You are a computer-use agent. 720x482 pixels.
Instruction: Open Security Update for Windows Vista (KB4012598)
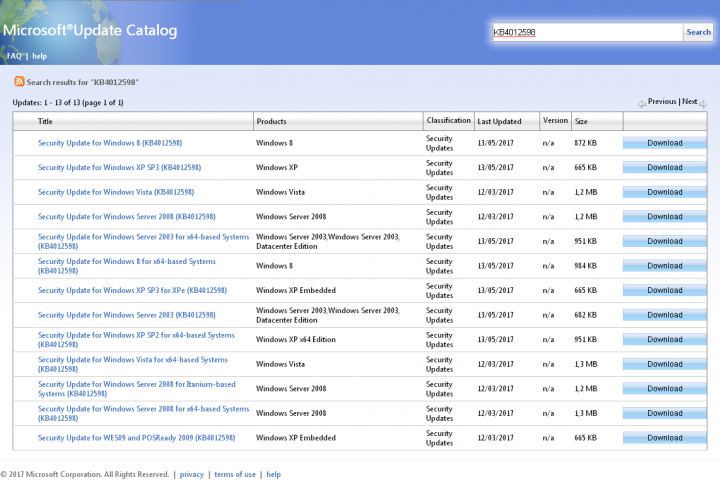point(116,192)
